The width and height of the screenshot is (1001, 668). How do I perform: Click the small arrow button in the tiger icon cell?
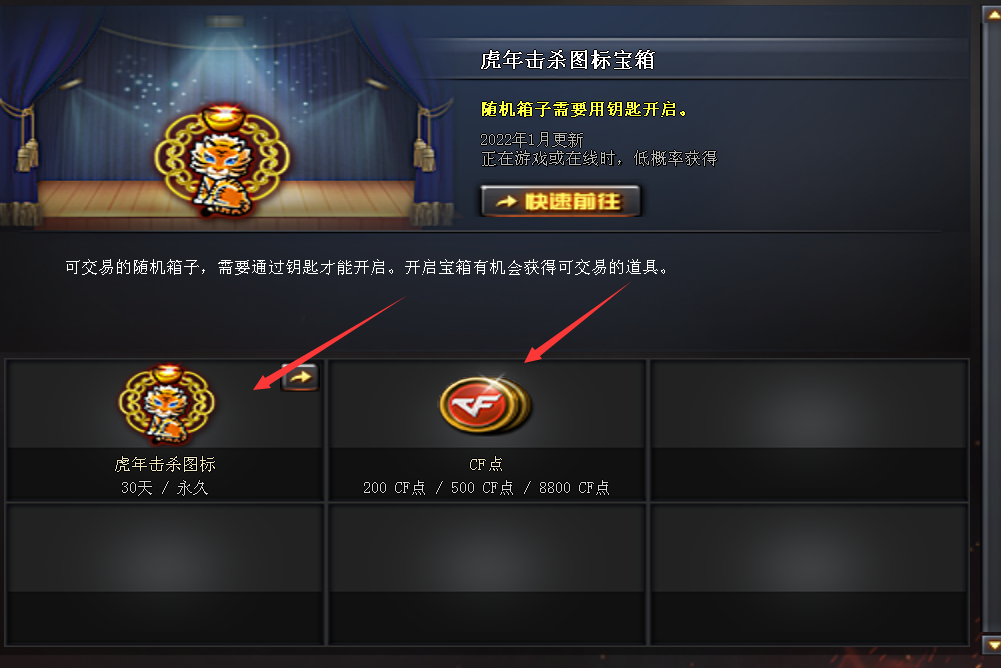click(x=300, y=377)
